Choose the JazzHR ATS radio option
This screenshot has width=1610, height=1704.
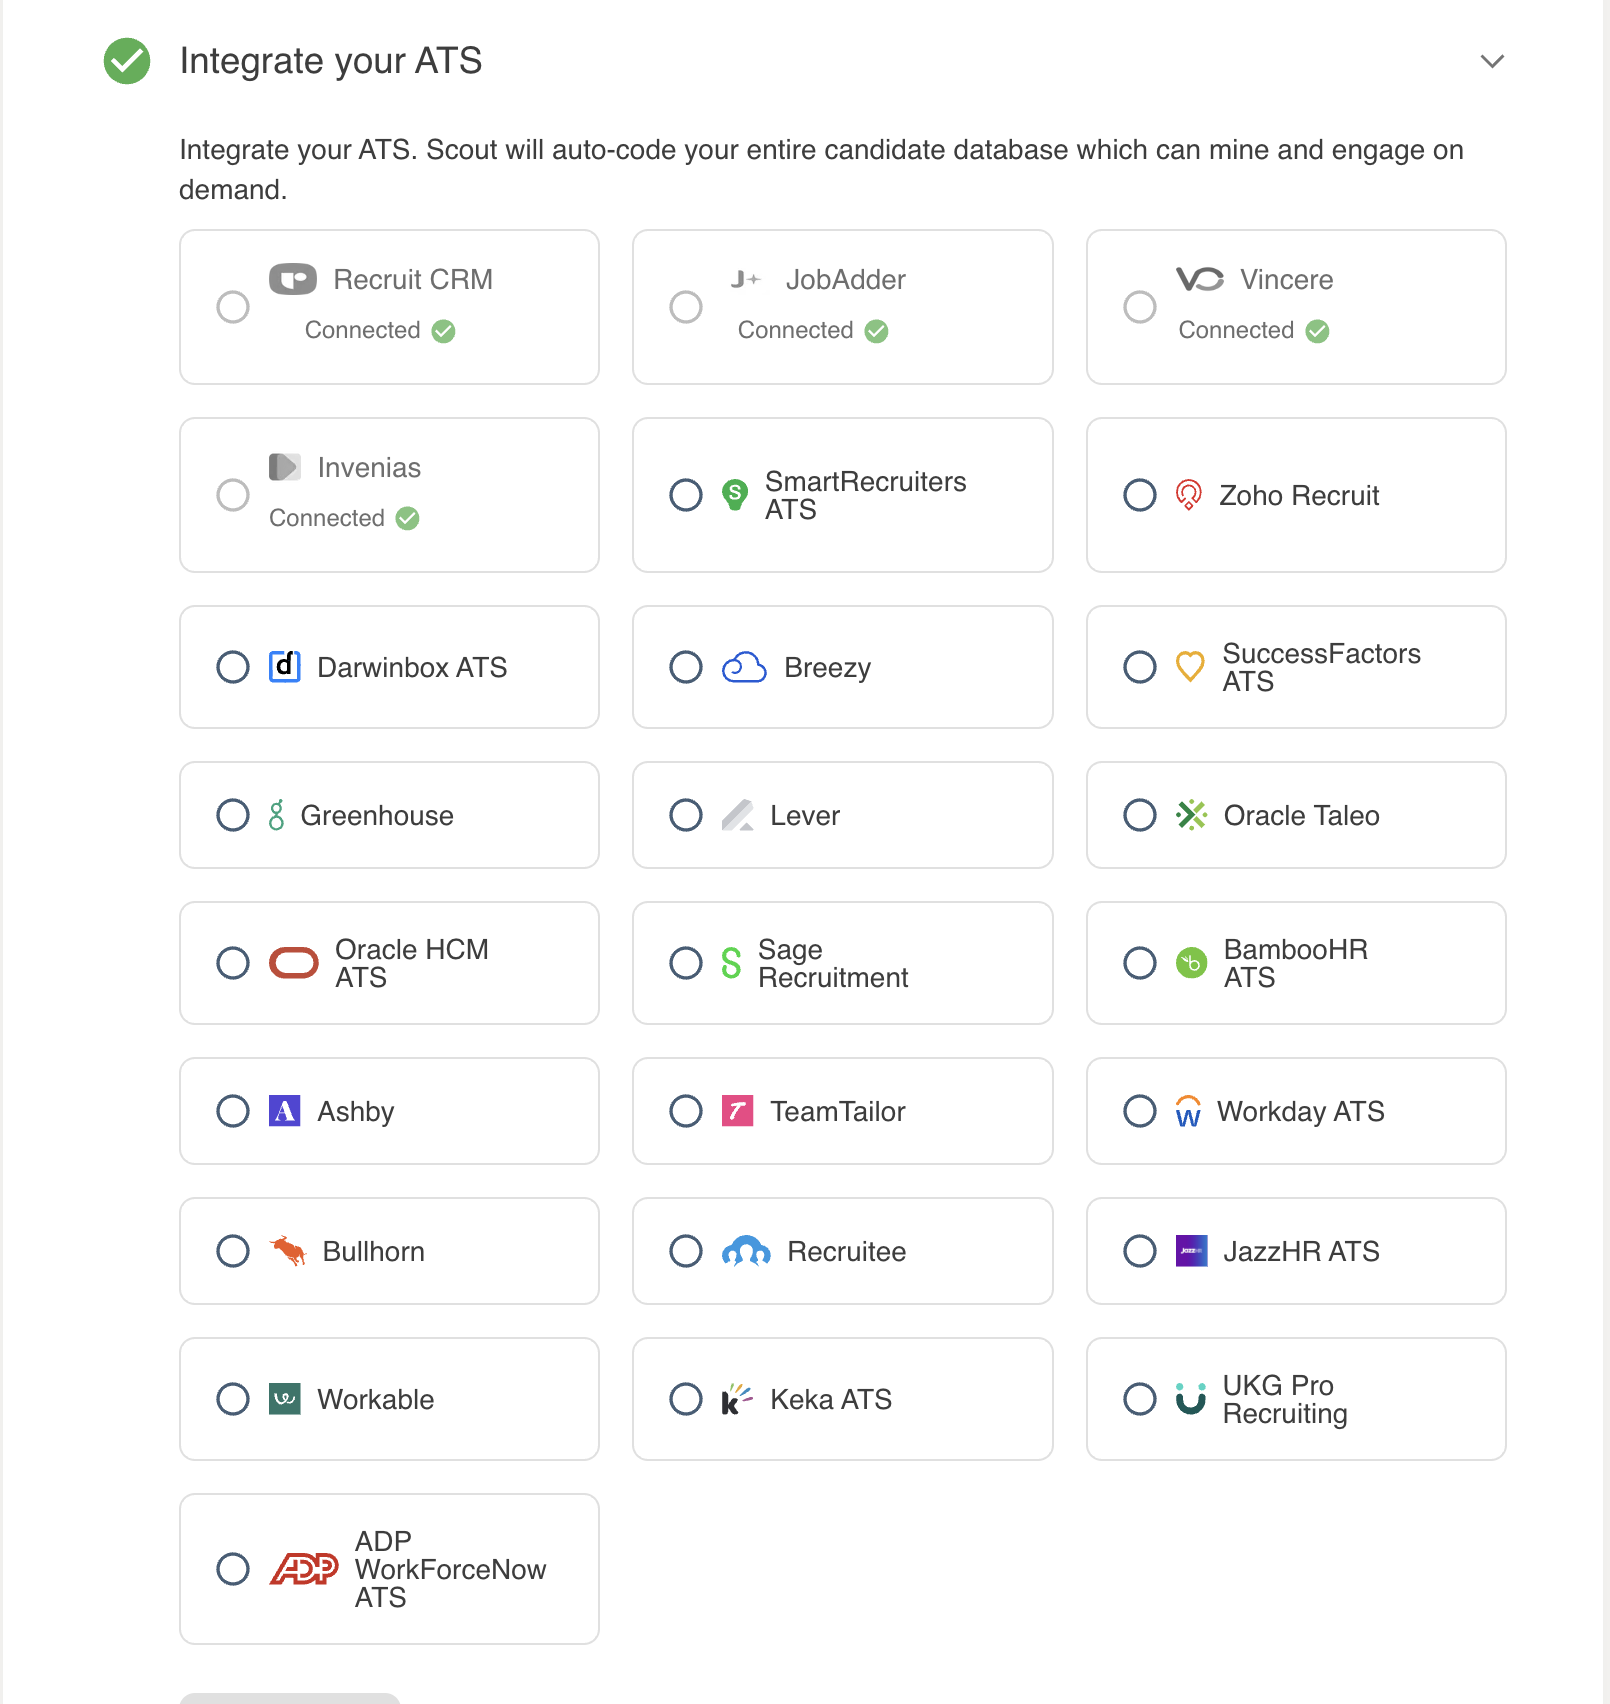coord(1140,1251)
